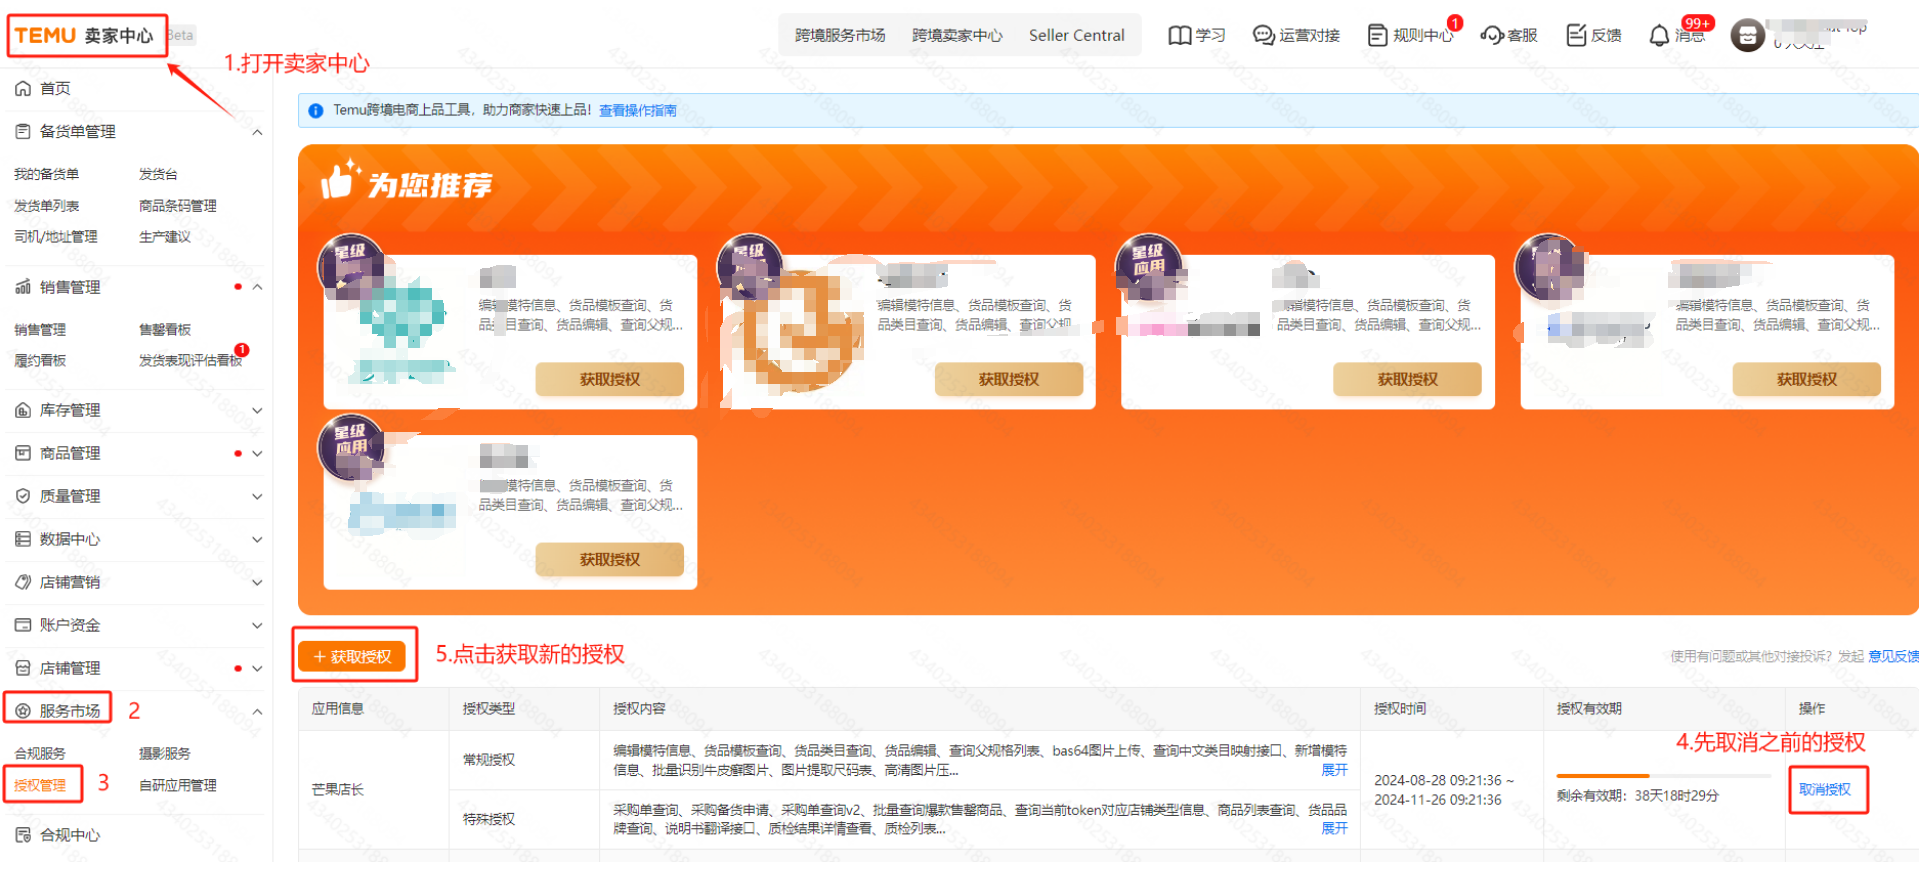Click the 账户资金 wallet icon

coord(23,625)
